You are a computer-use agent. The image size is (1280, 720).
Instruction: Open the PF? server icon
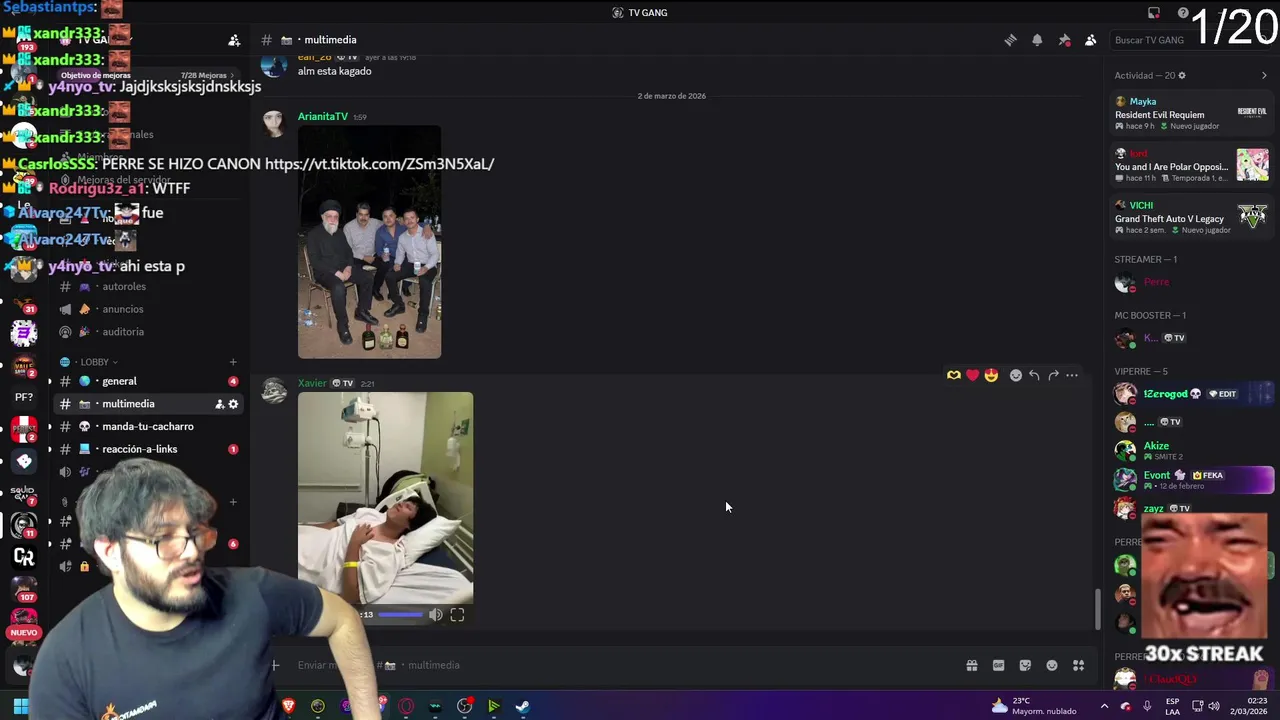[24, 397]
